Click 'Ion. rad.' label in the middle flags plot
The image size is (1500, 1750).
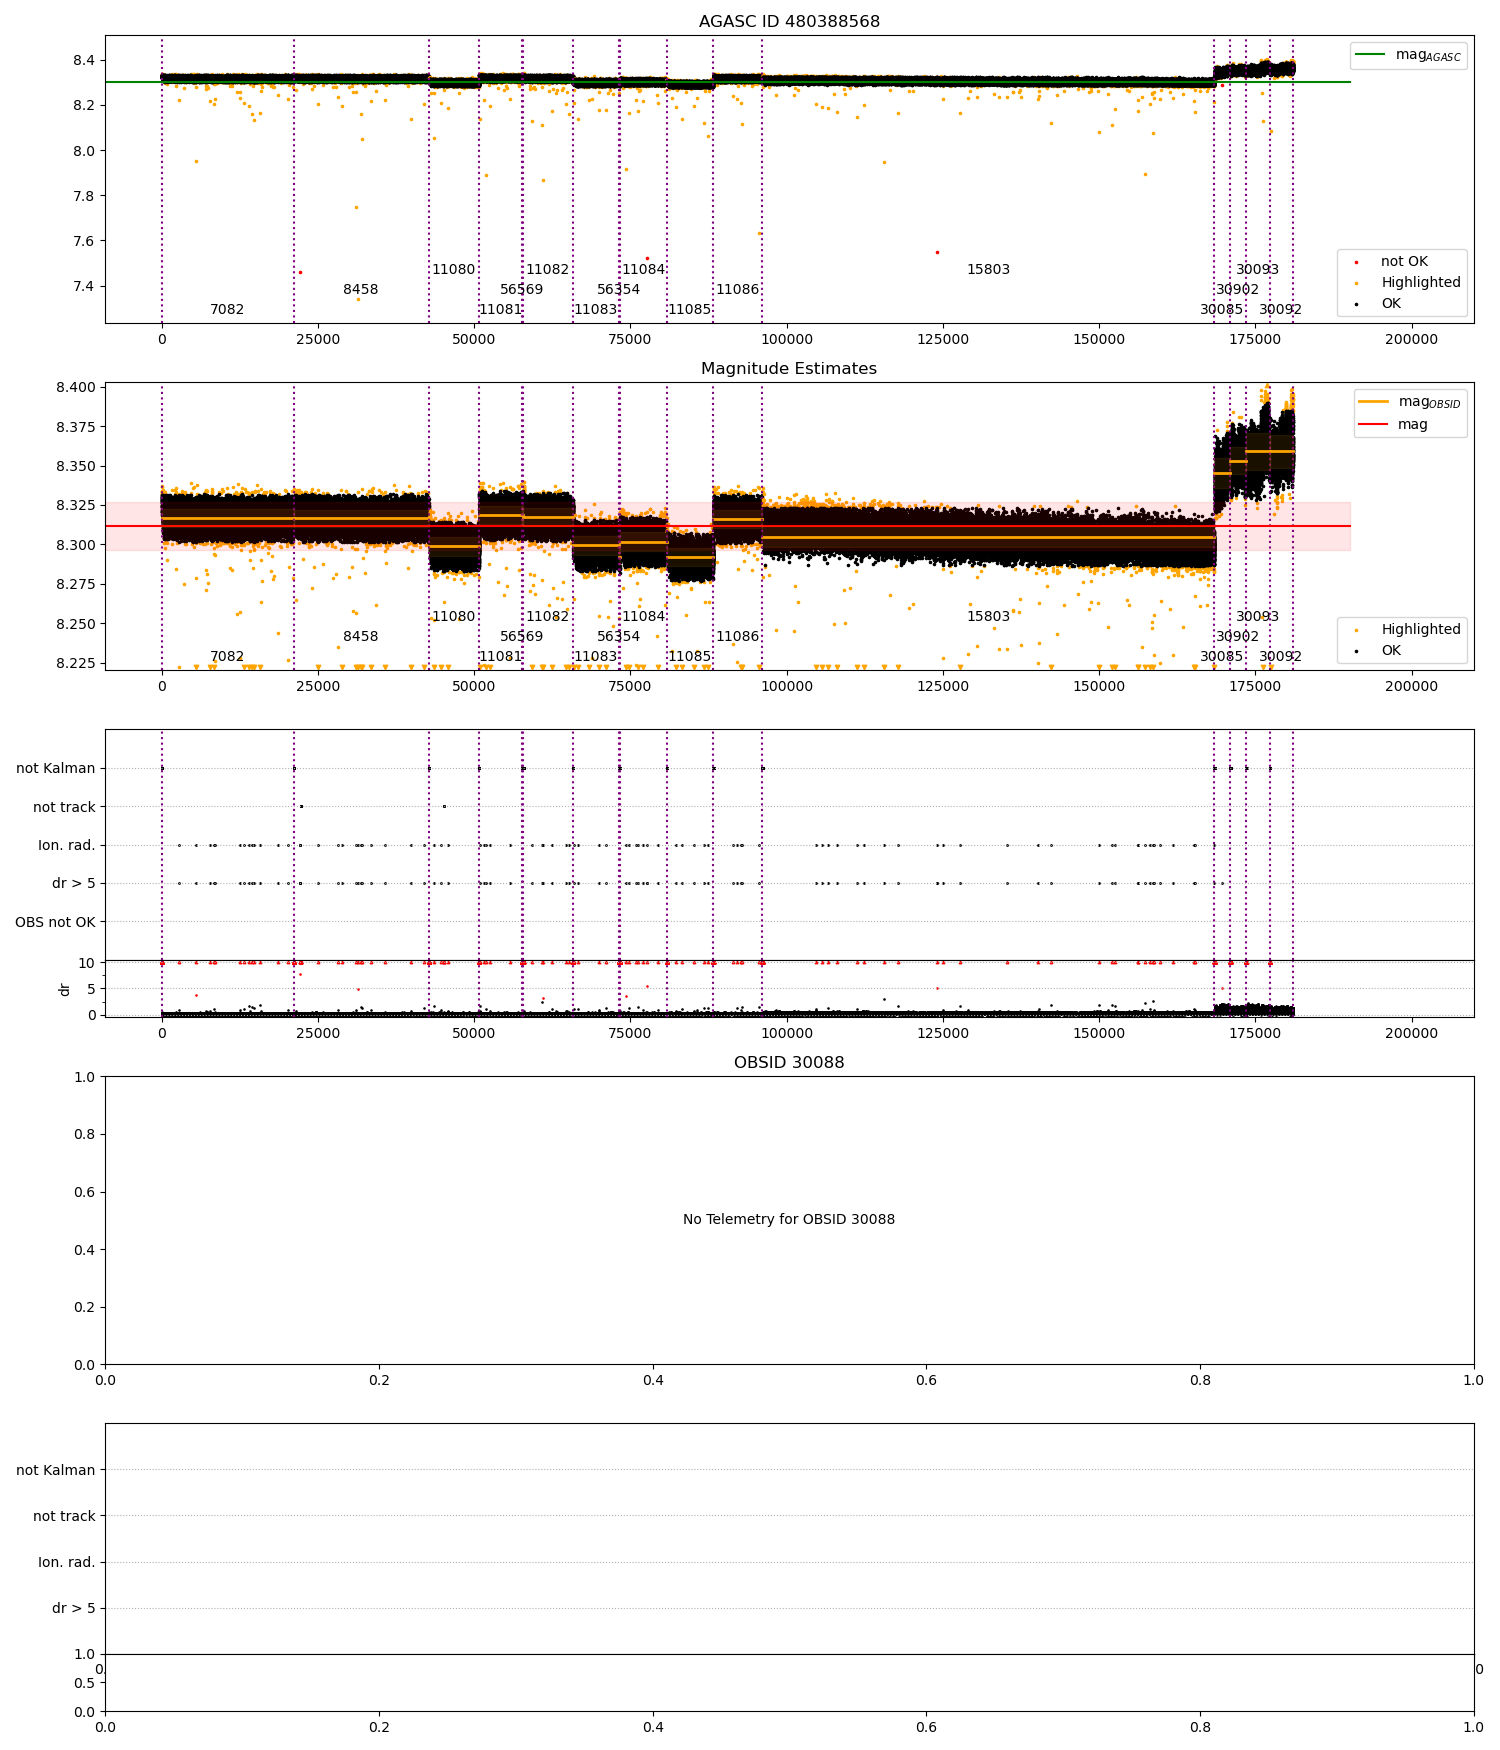[x=67, y=845]
